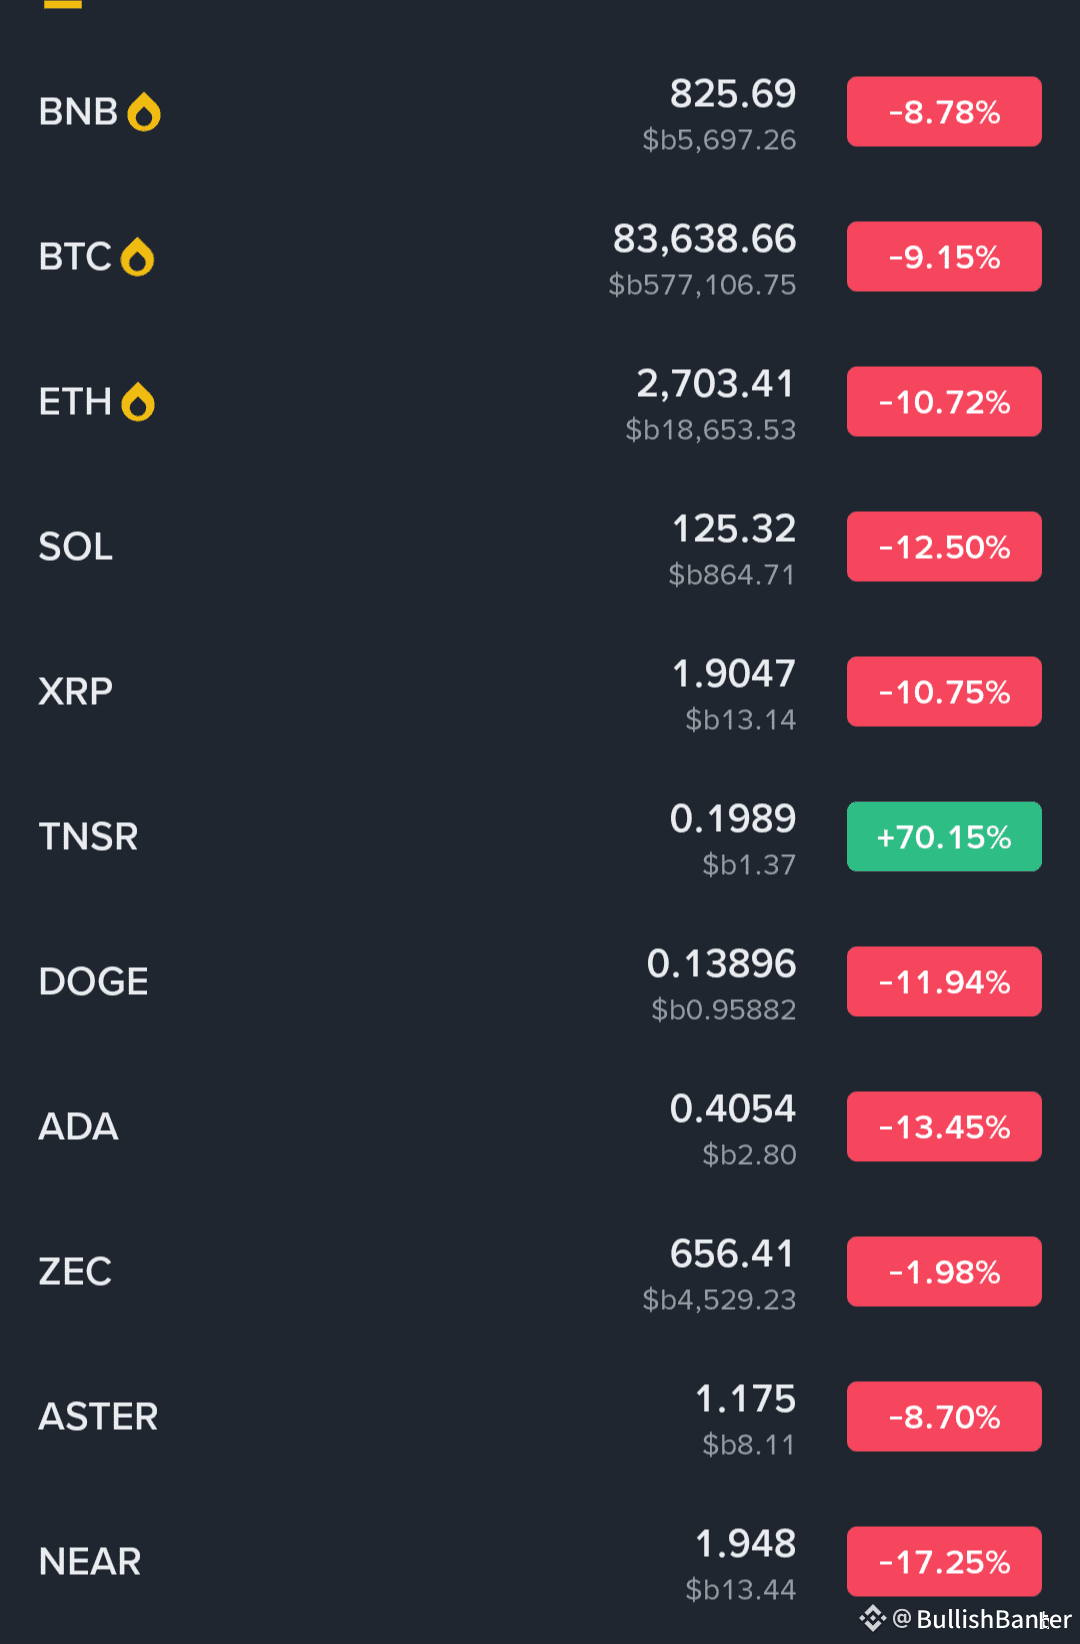Click the flame icon beside BTC
Viewport: 1080px width, 1644px height.
click(x=137, y=257)
